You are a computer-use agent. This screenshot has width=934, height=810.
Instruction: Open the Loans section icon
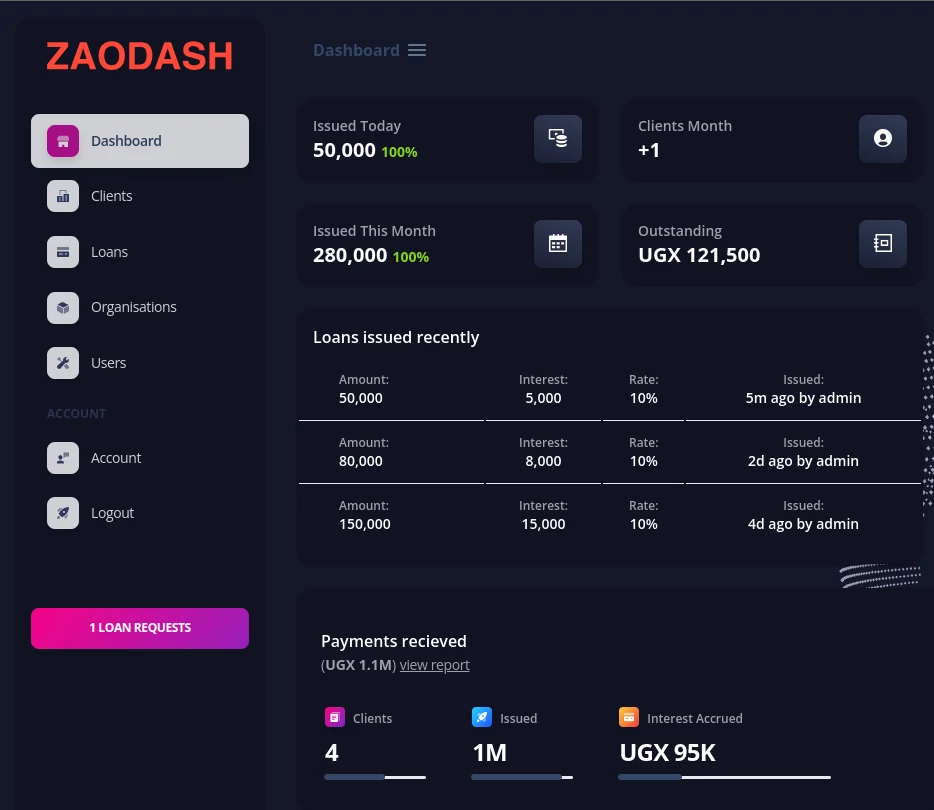pyautogui.click(x=63, y=252)
